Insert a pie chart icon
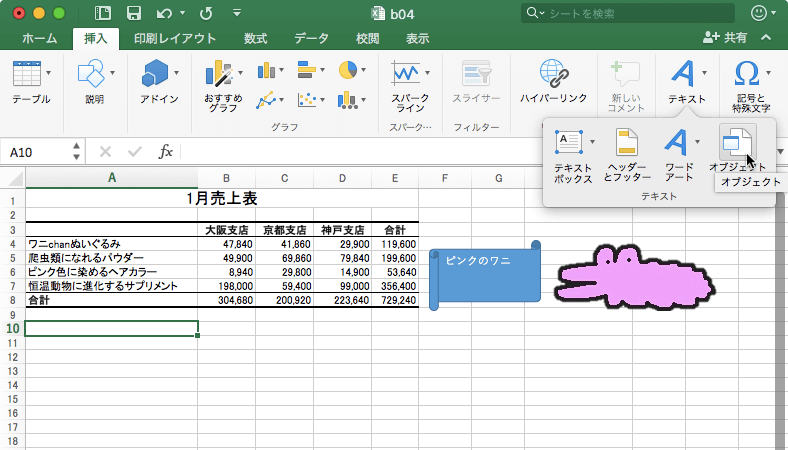 pos(348,70)
